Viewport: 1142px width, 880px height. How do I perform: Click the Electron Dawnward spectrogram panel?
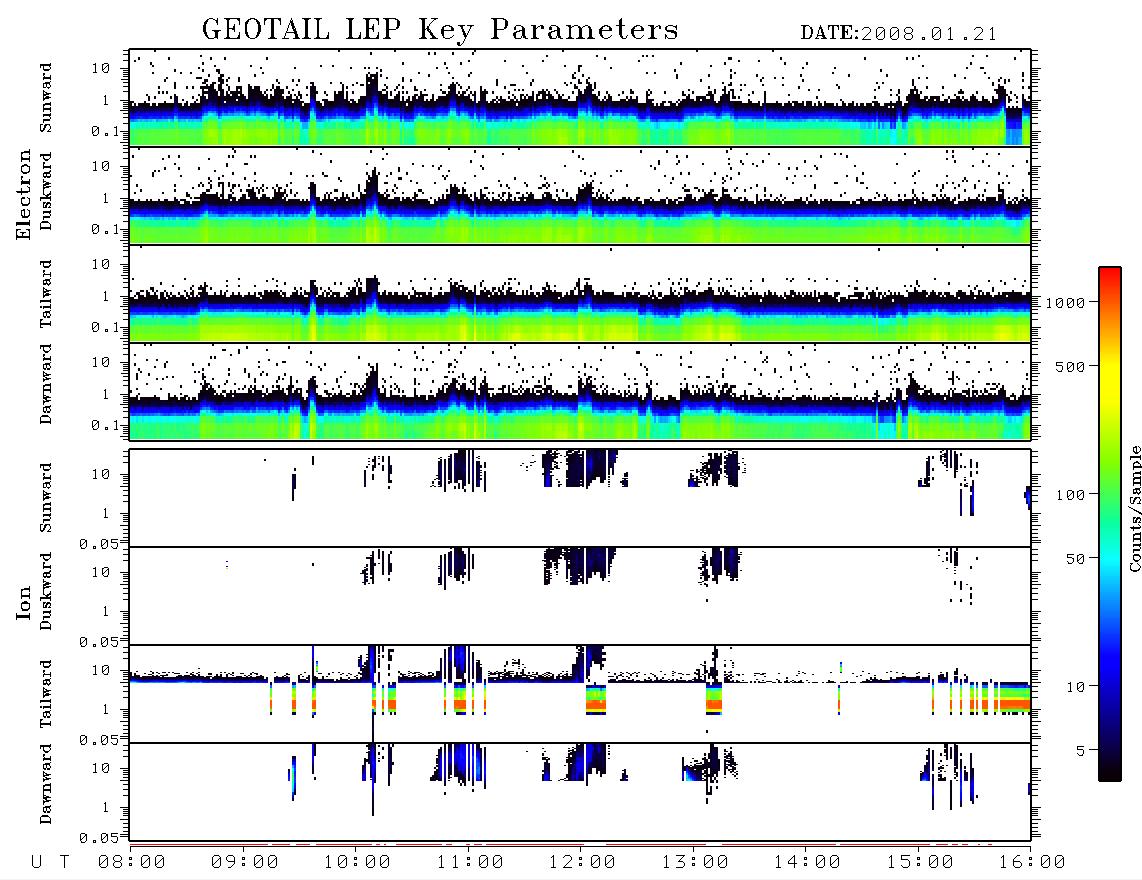point(580,391)
